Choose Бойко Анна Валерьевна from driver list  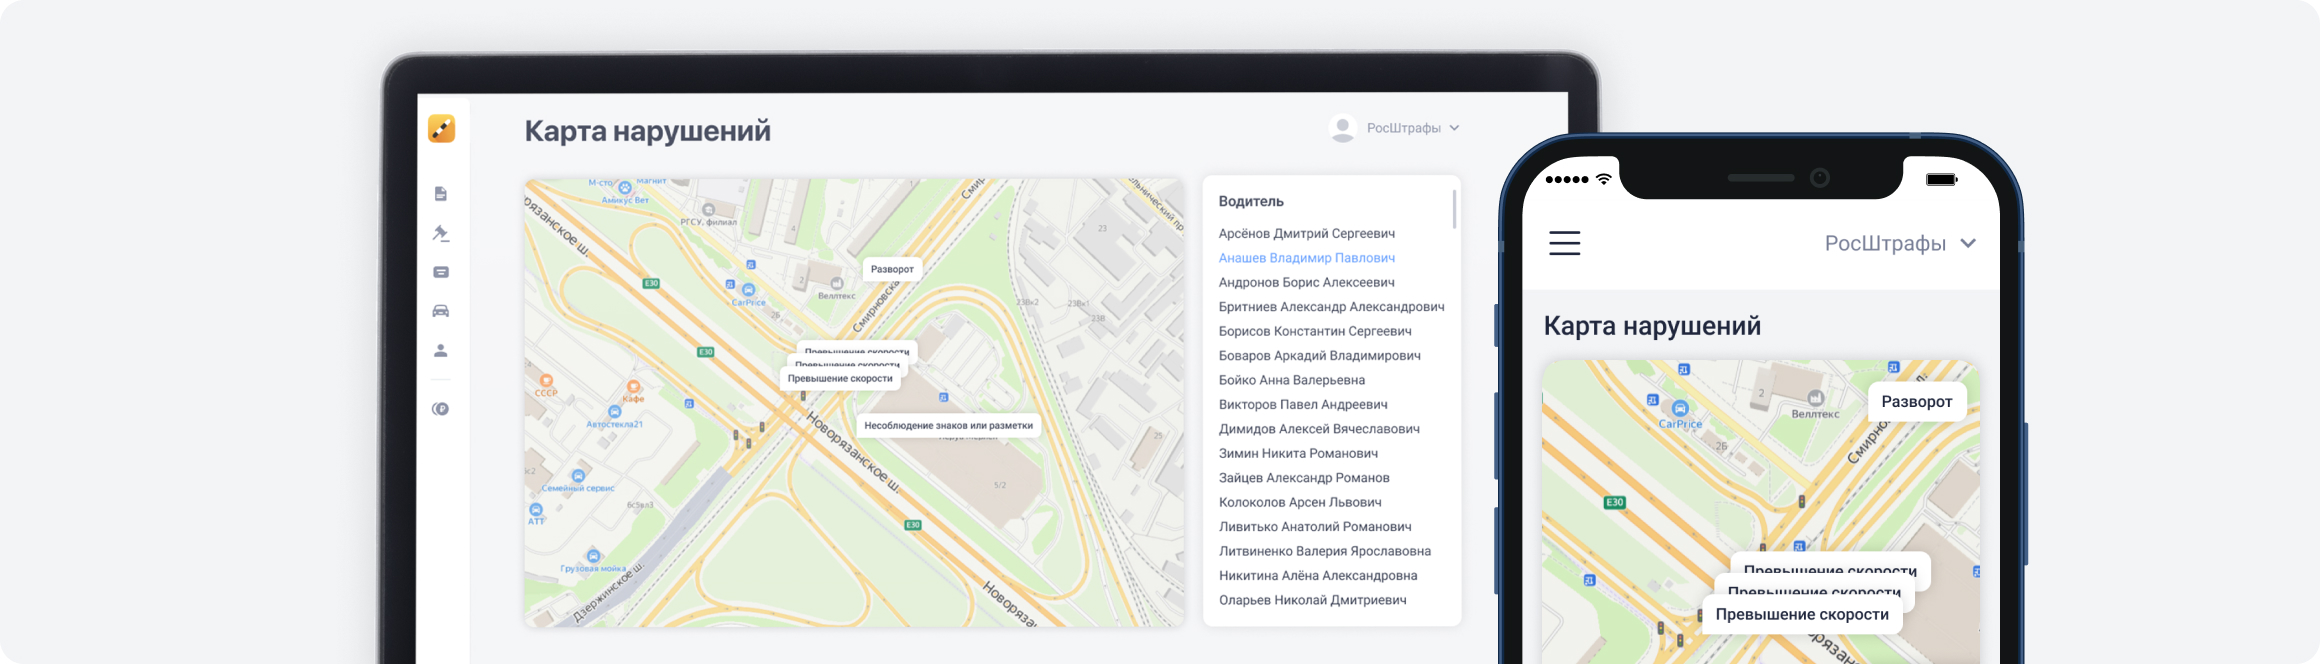pos(1291,380)
